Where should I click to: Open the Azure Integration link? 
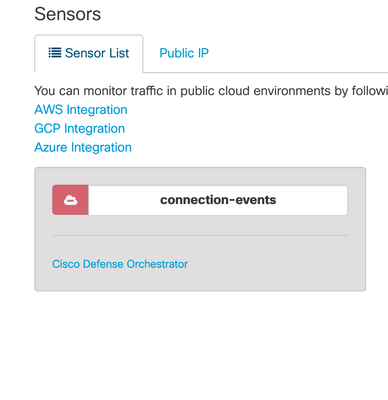pos(83,147)
